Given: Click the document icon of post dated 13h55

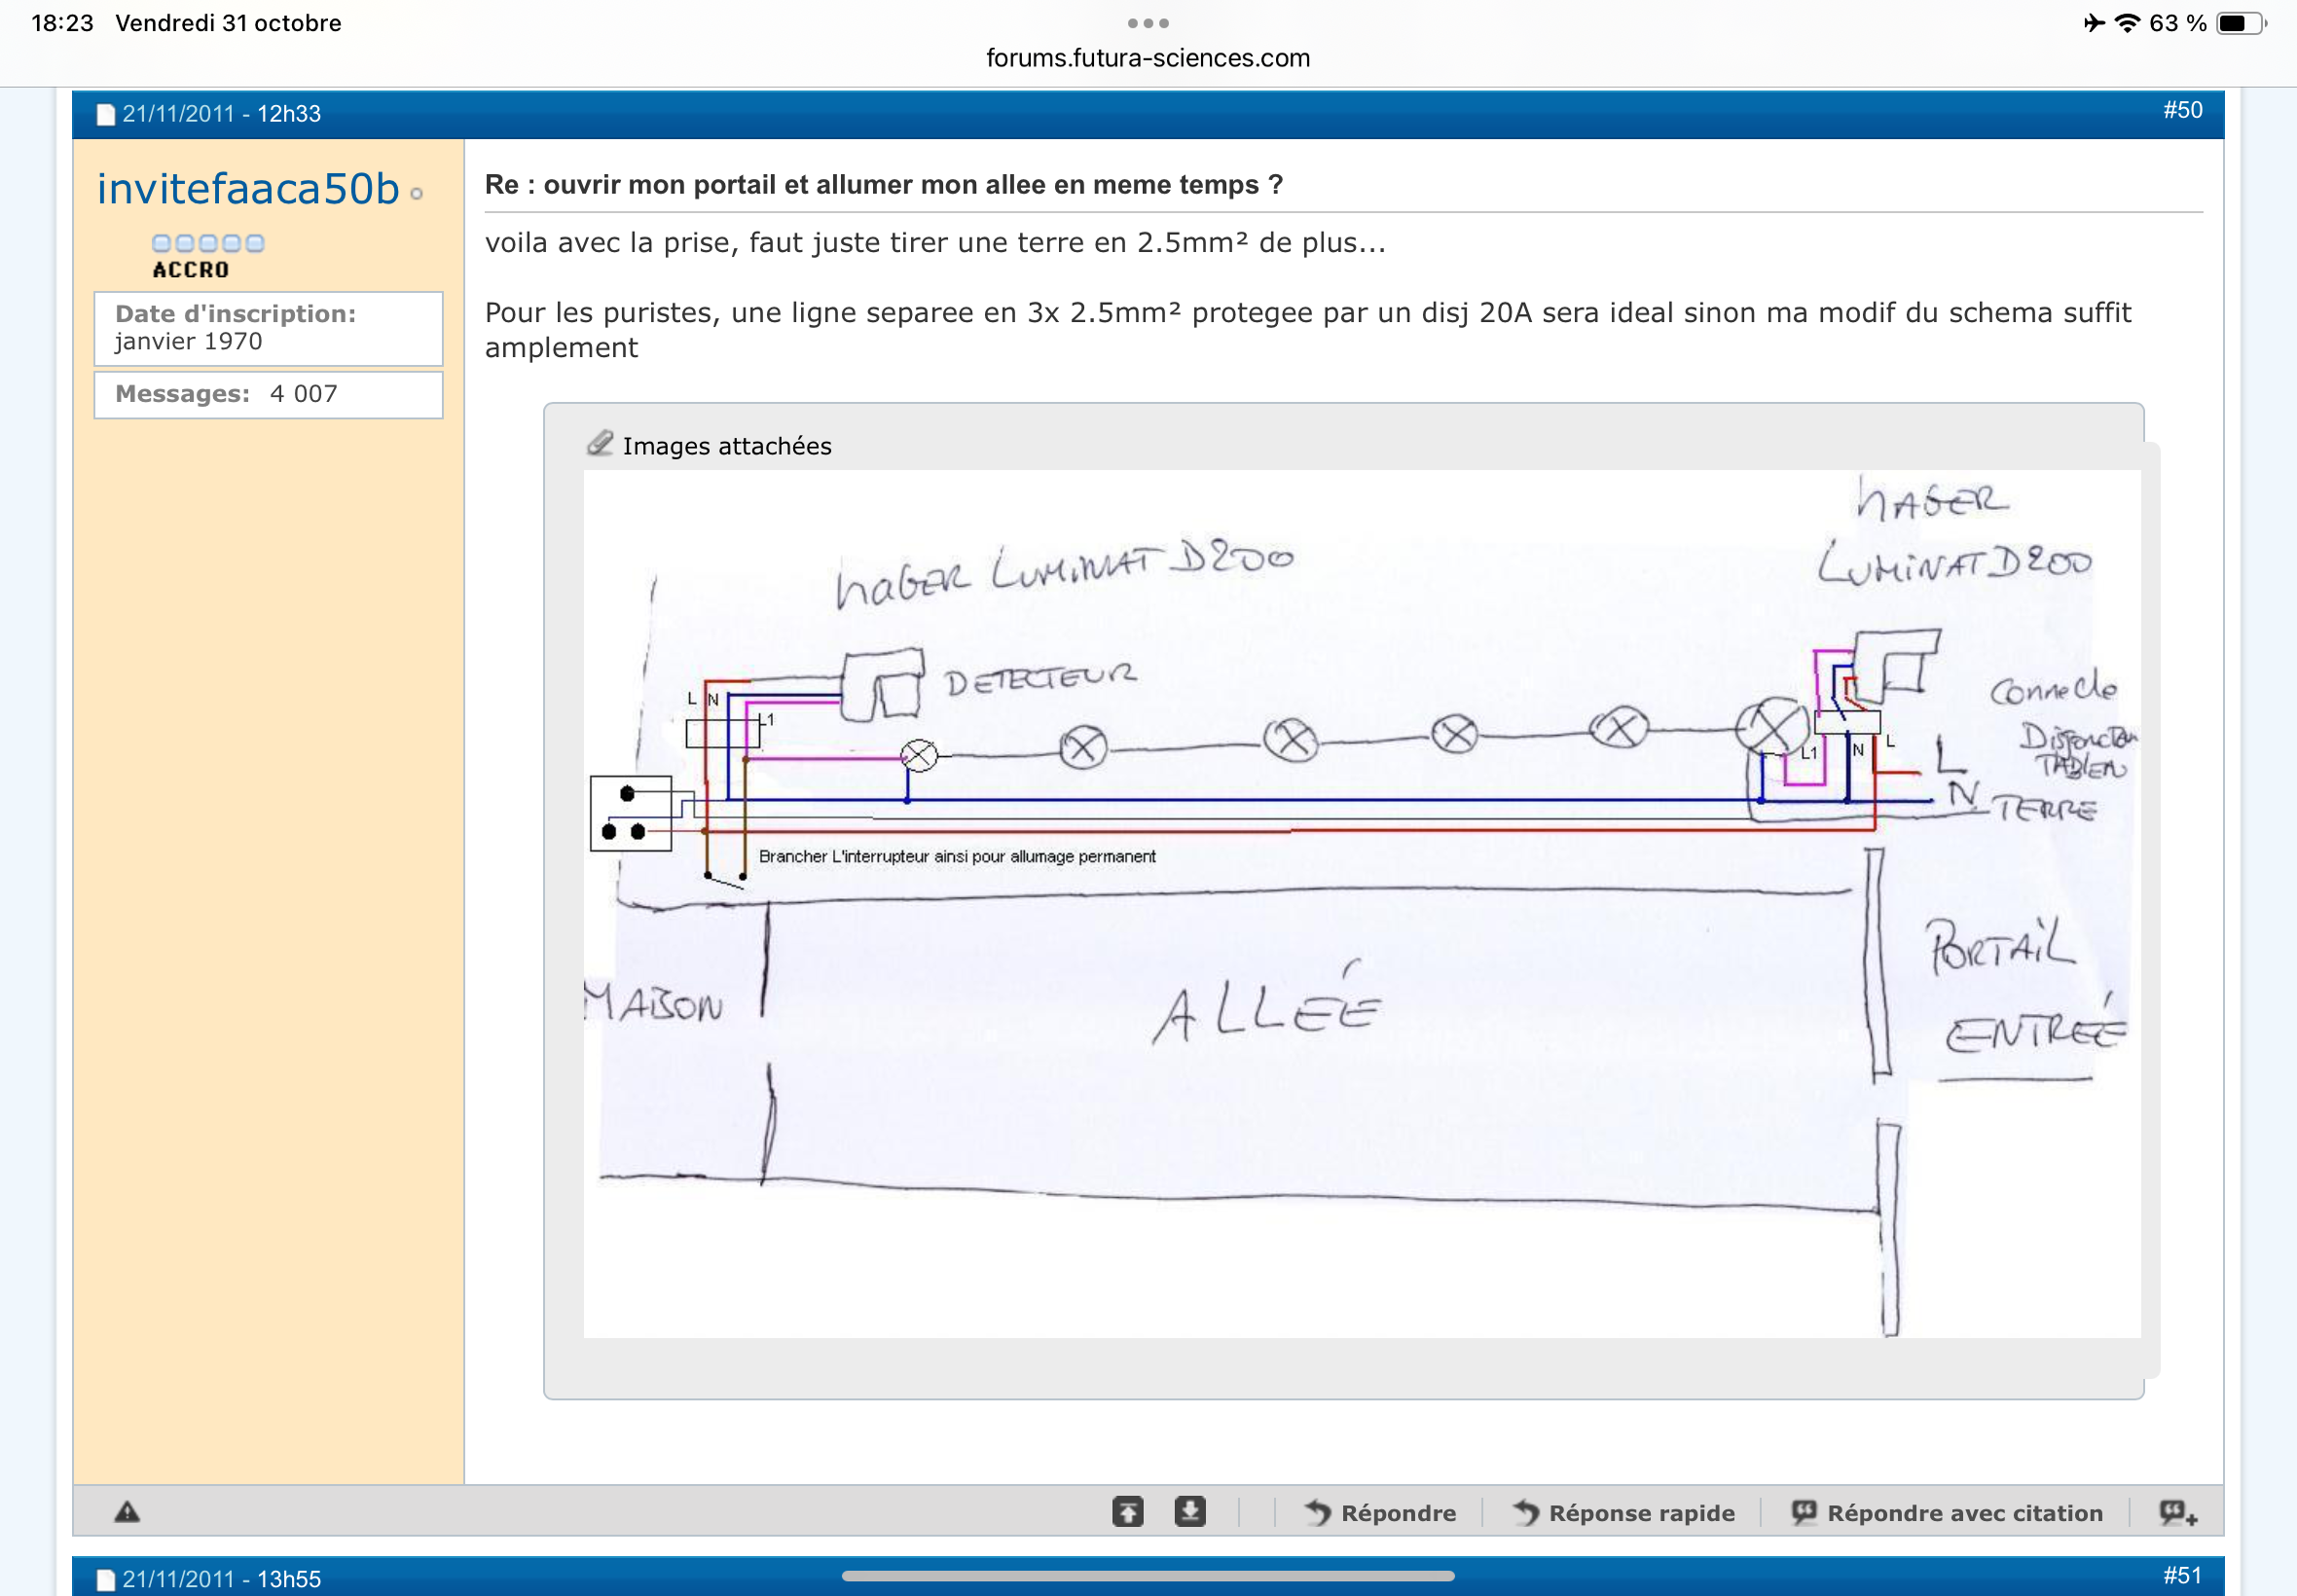Looking at the screenshot, I should click(x=105, y=1579).
